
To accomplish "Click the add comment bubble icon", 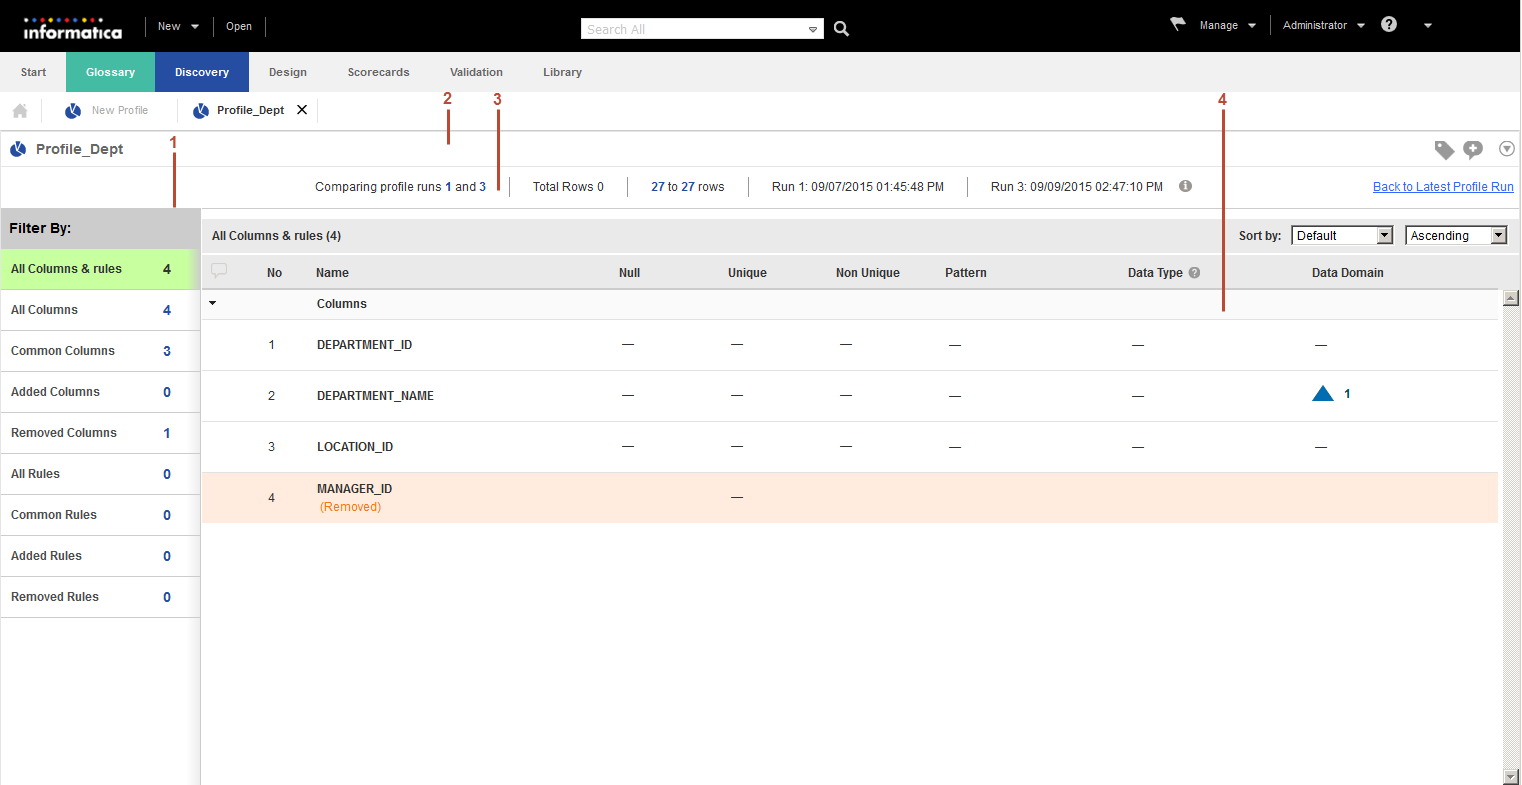I will point(1473,150).
